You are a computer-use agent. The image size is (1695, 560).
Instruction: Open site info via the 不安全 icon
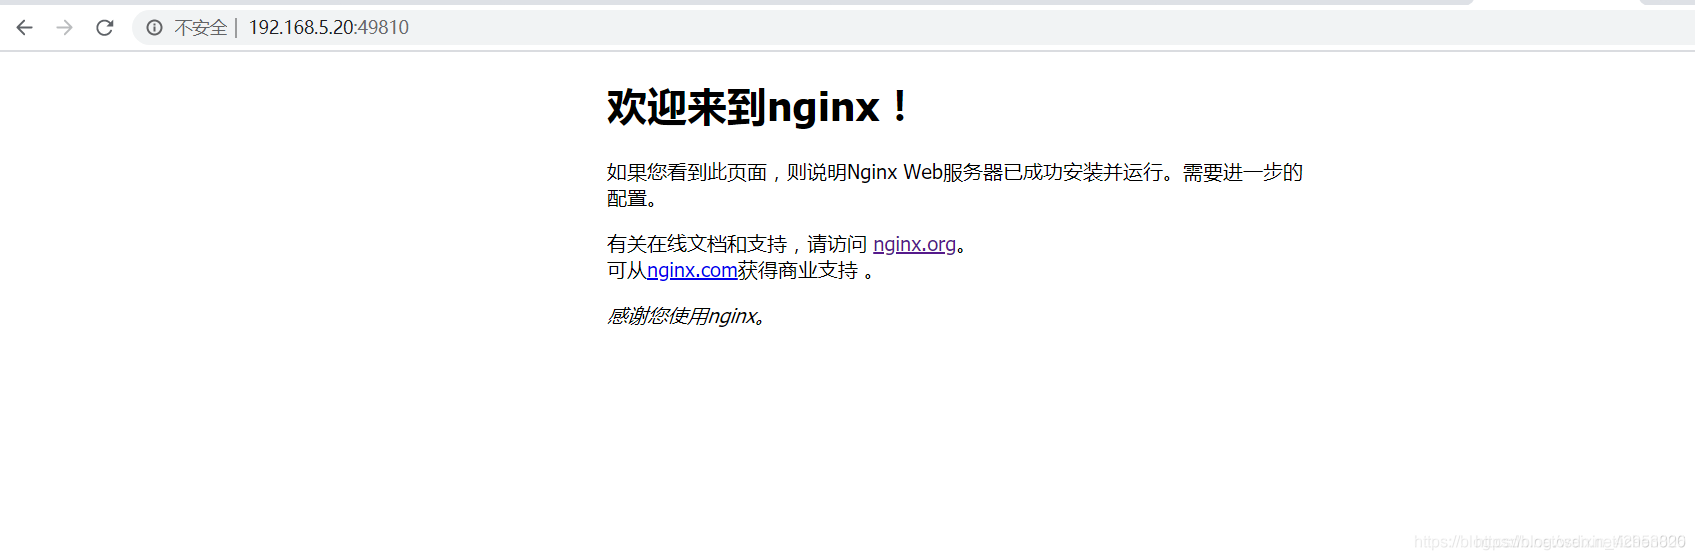154,28
